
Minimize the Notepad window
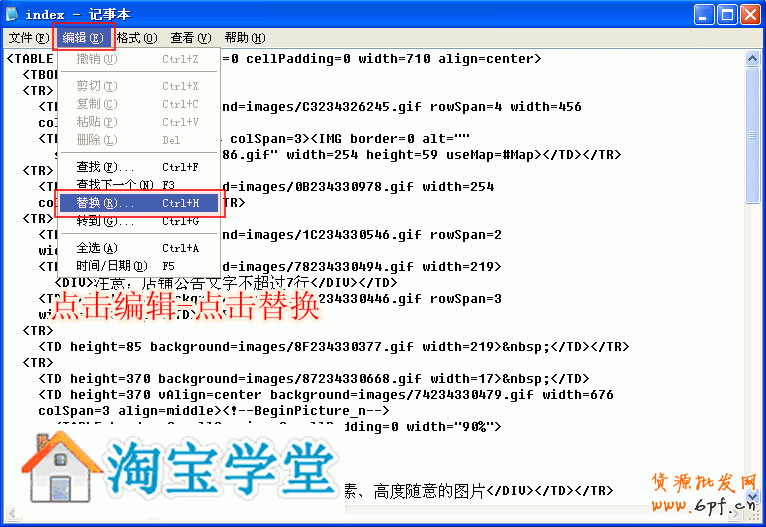coord(702,14)
